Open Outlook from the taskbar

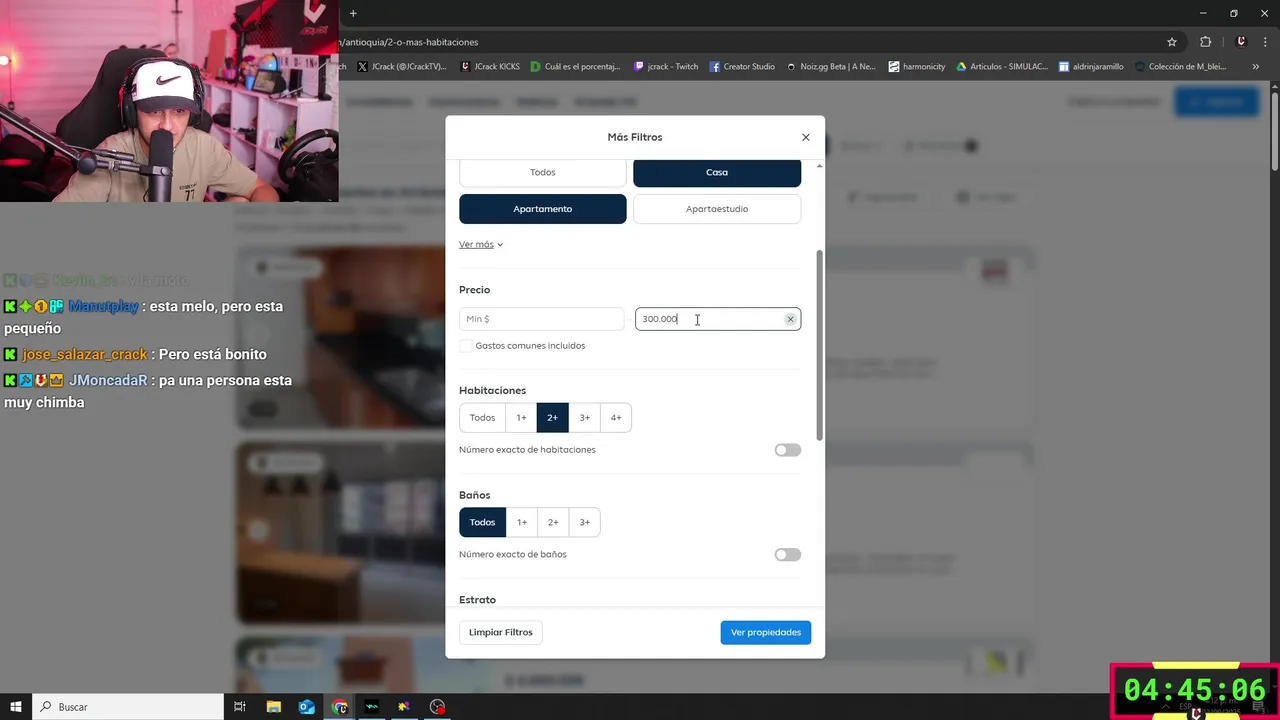(306, 707)
